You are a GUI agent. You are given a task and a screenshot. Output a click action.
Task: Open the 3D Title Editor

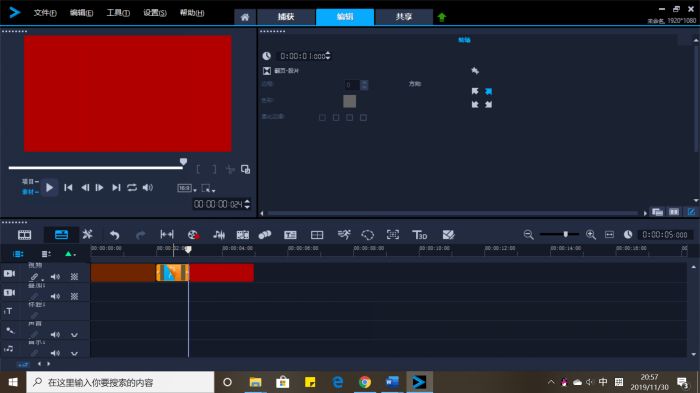click(420, 235)
